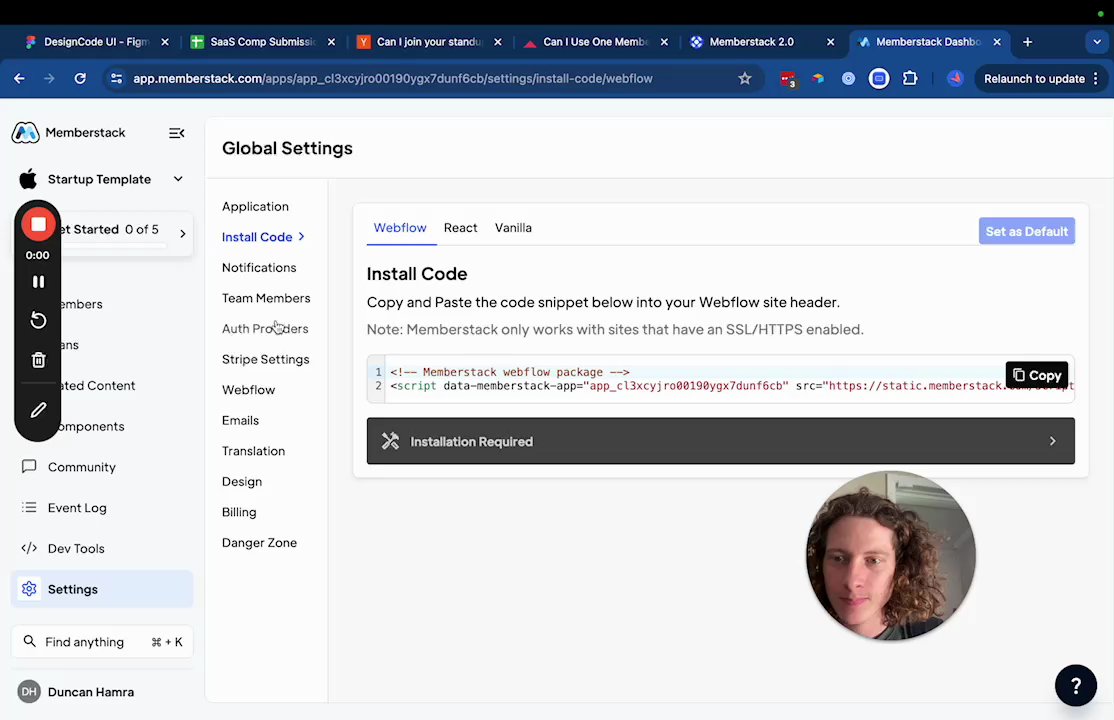Open Webflow settings page
This screenshot has width=1114, height=720.
(x=248, y=389)
